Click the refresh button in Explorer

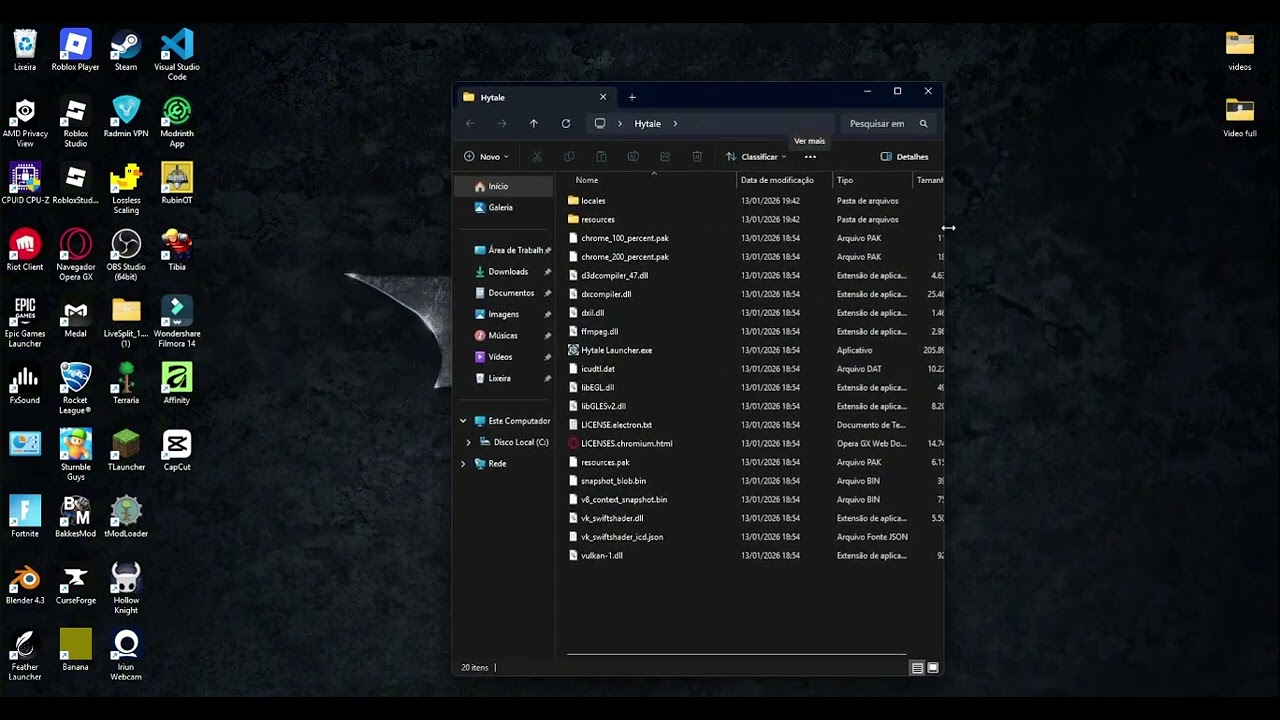point(566,124)
